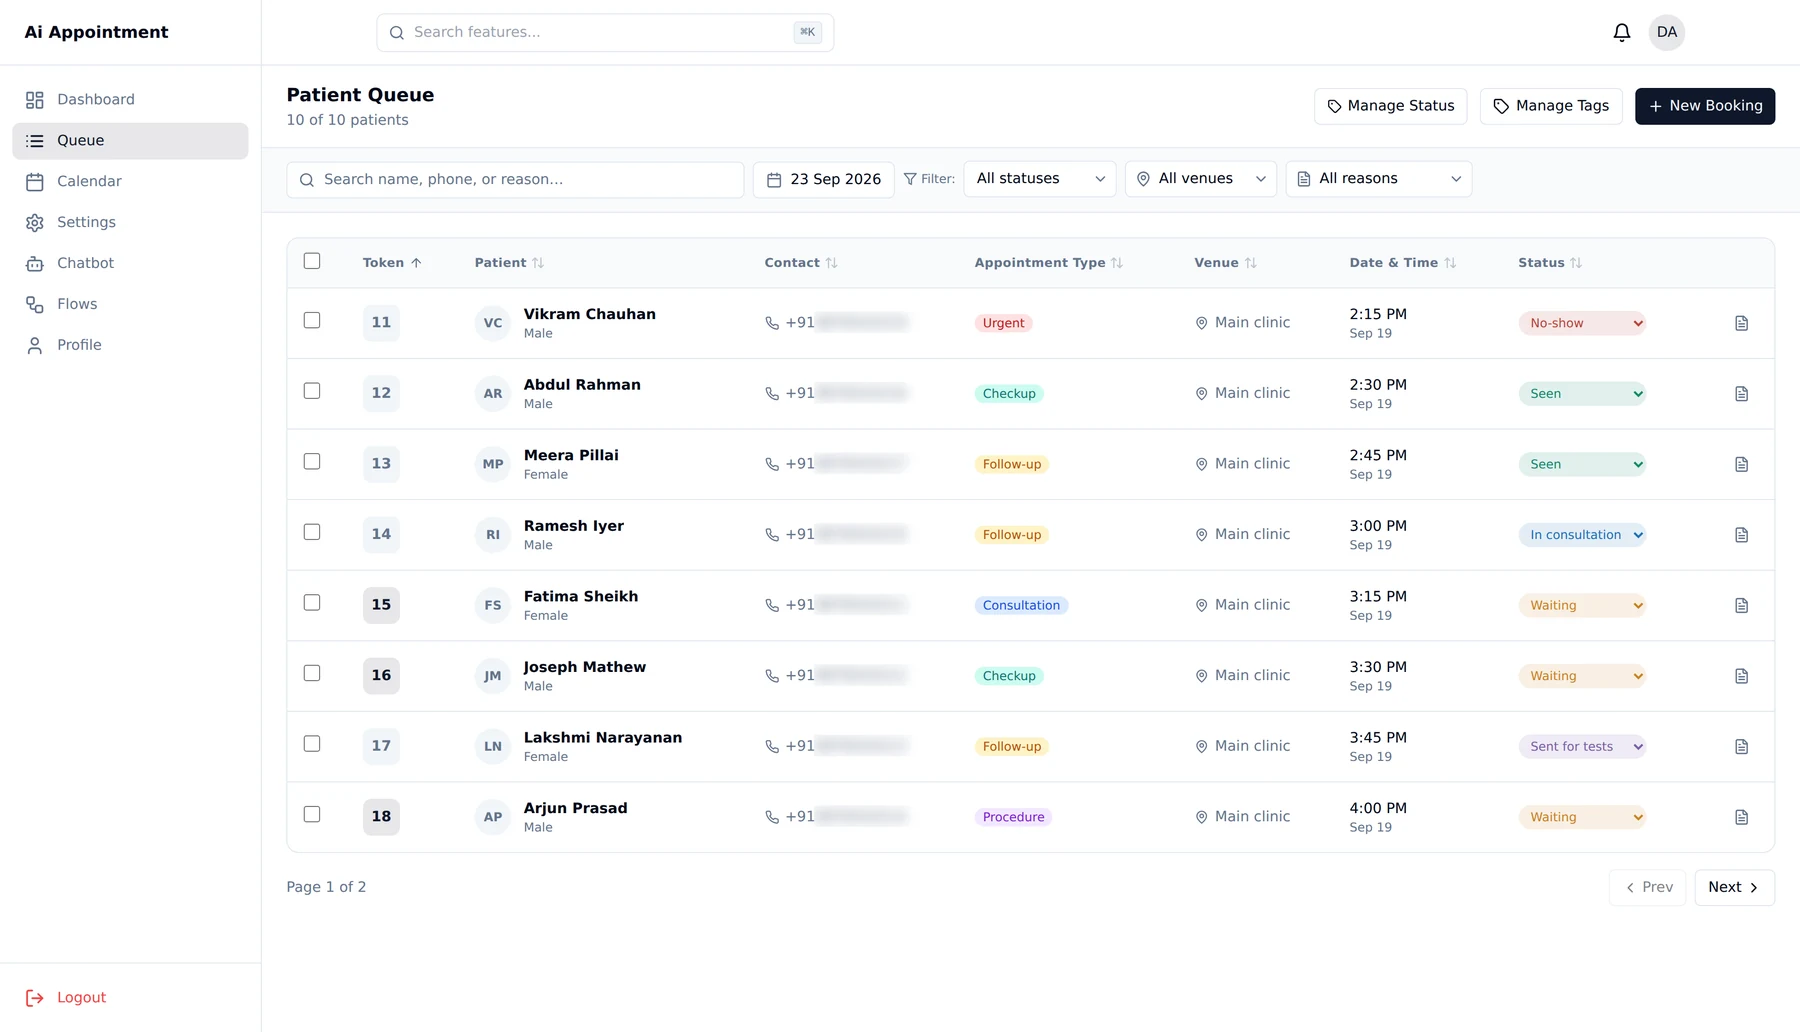Click the VC avatar for Vikram Chauhan

click(x=493, y=323)
